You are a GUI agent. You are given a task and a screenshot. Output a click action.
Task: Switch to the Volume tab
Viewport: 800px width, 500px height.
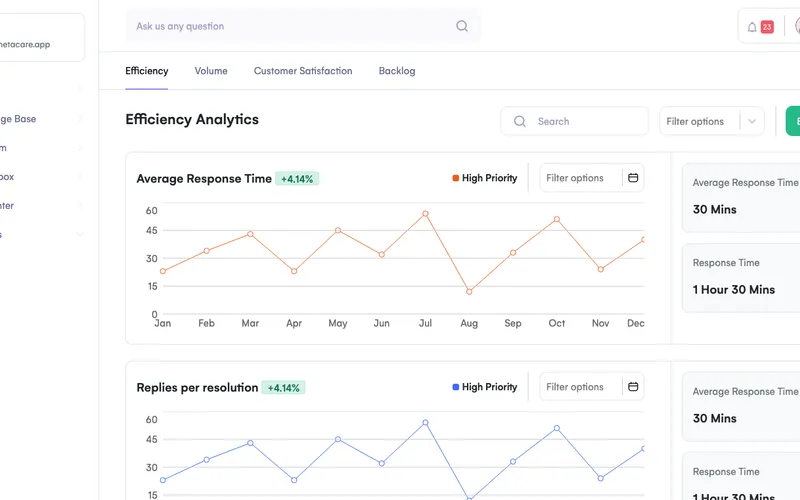[211, 71]
